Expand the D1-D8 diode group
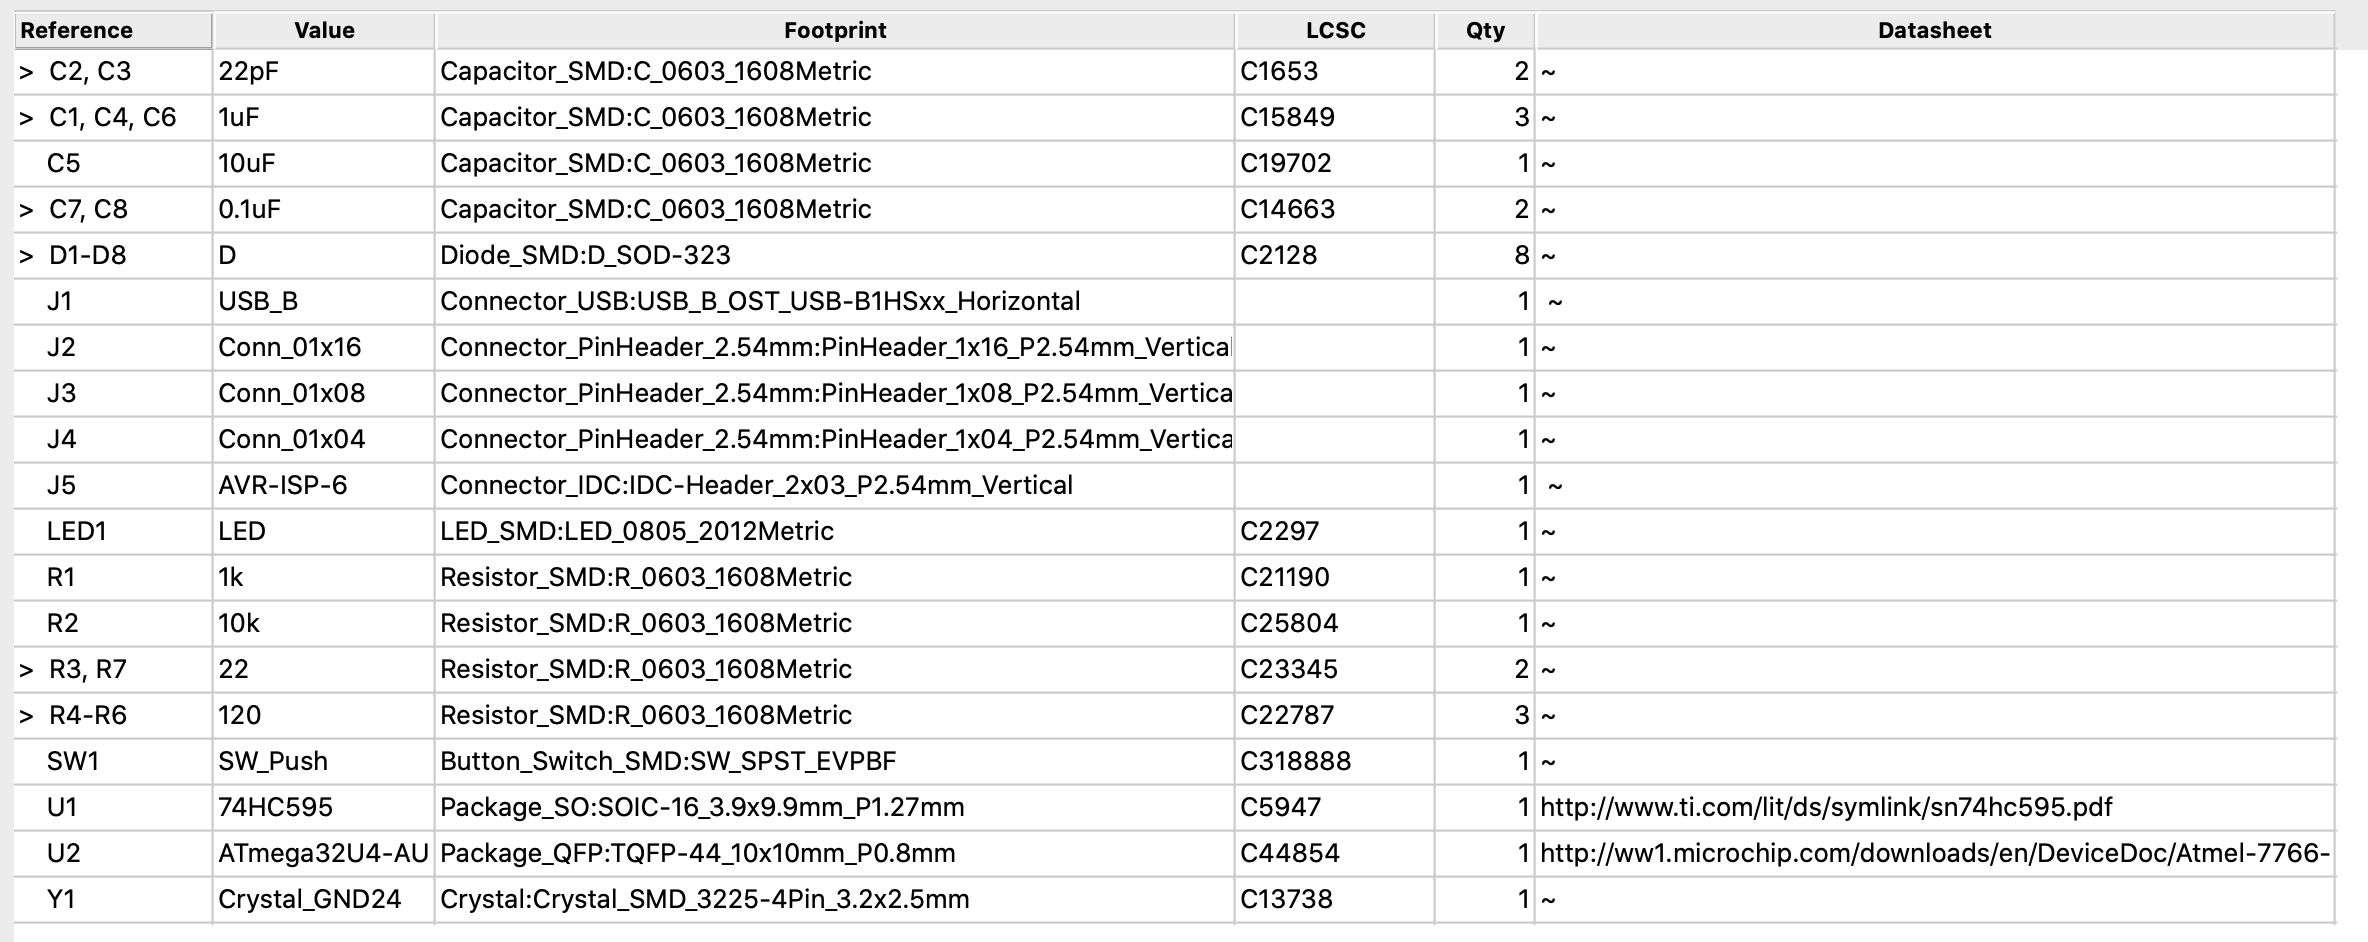The height and width of the screenshot is (942, 2368). (26, 256)
